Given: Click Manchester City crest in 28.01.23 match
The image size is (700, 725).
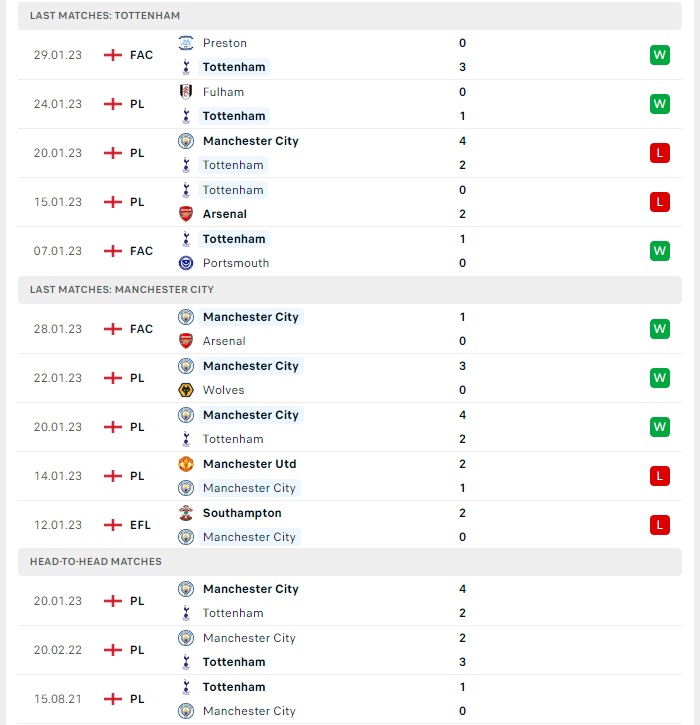Looking at the screenshot, I should pyautogui.click(x=186, y=317).
